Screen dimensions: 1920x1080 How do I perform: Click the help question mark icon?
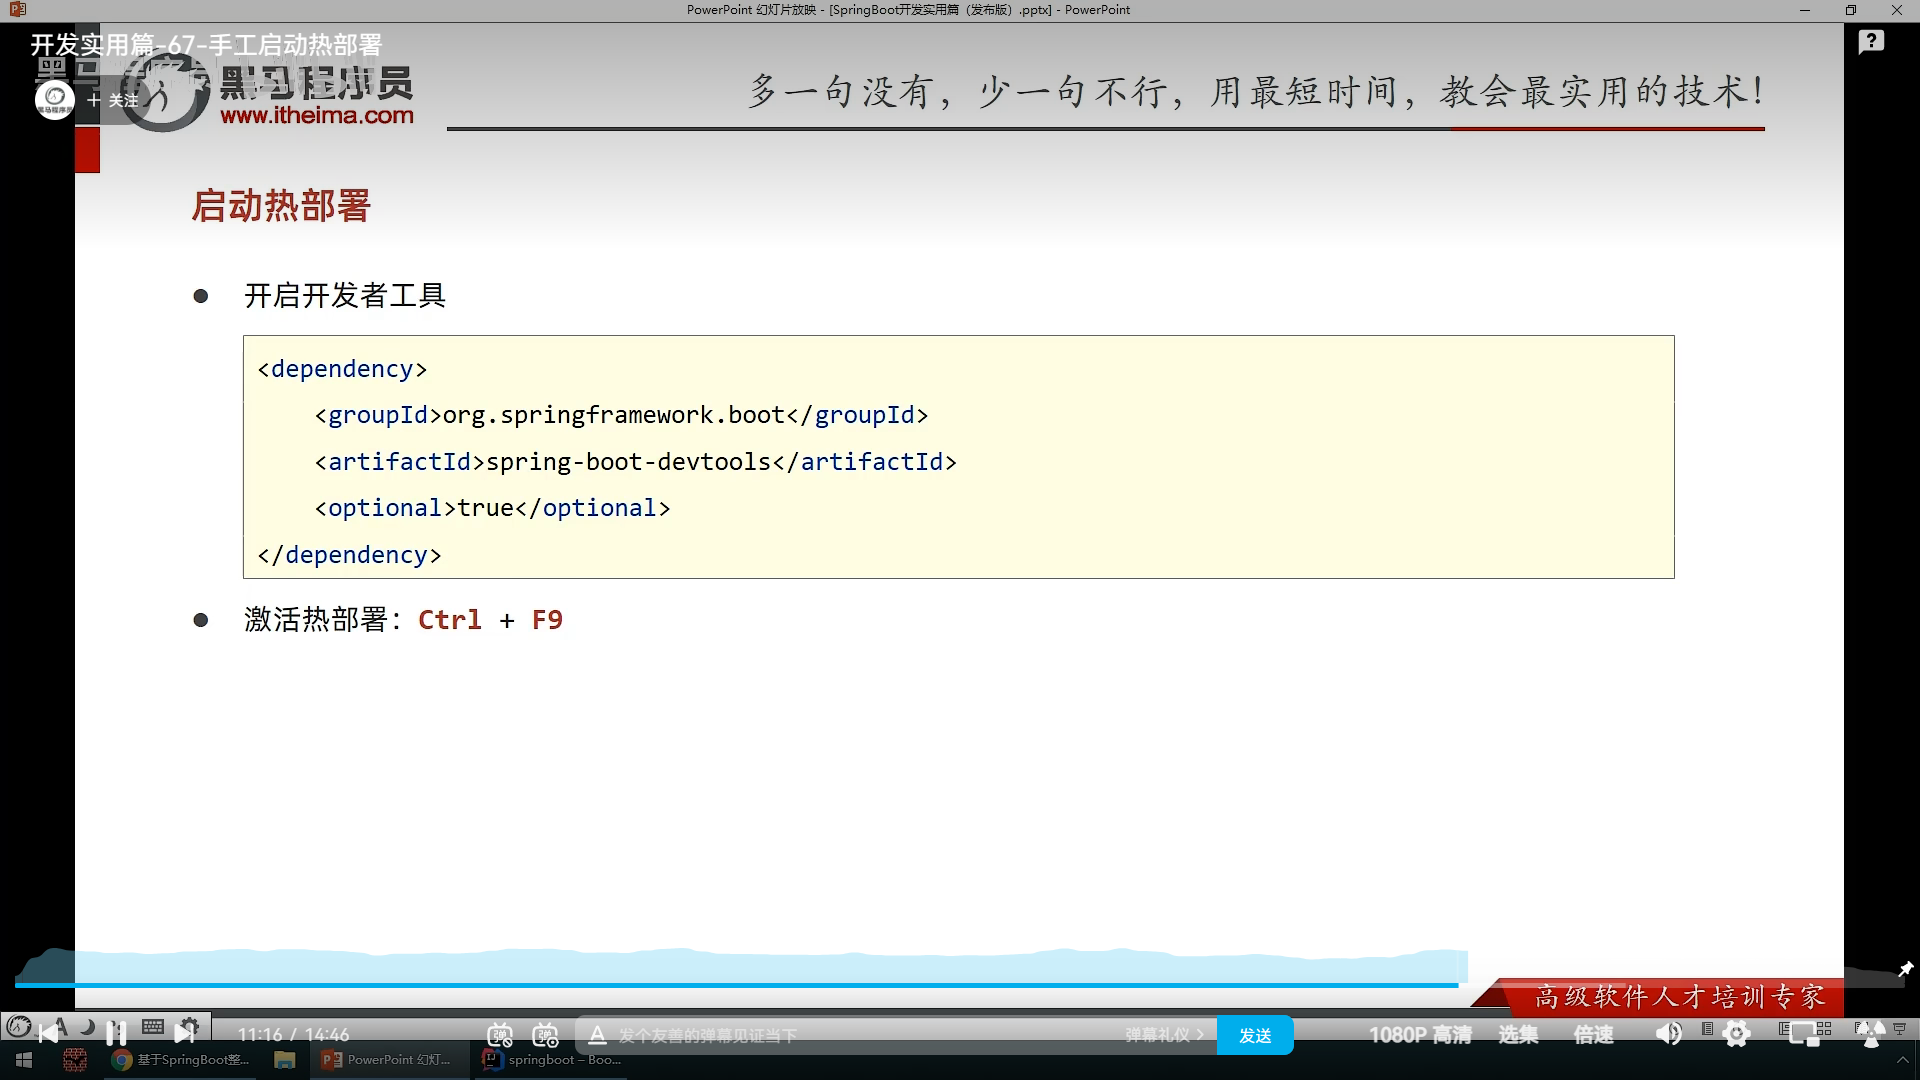pyautogui.click(x=1871, y=42)
